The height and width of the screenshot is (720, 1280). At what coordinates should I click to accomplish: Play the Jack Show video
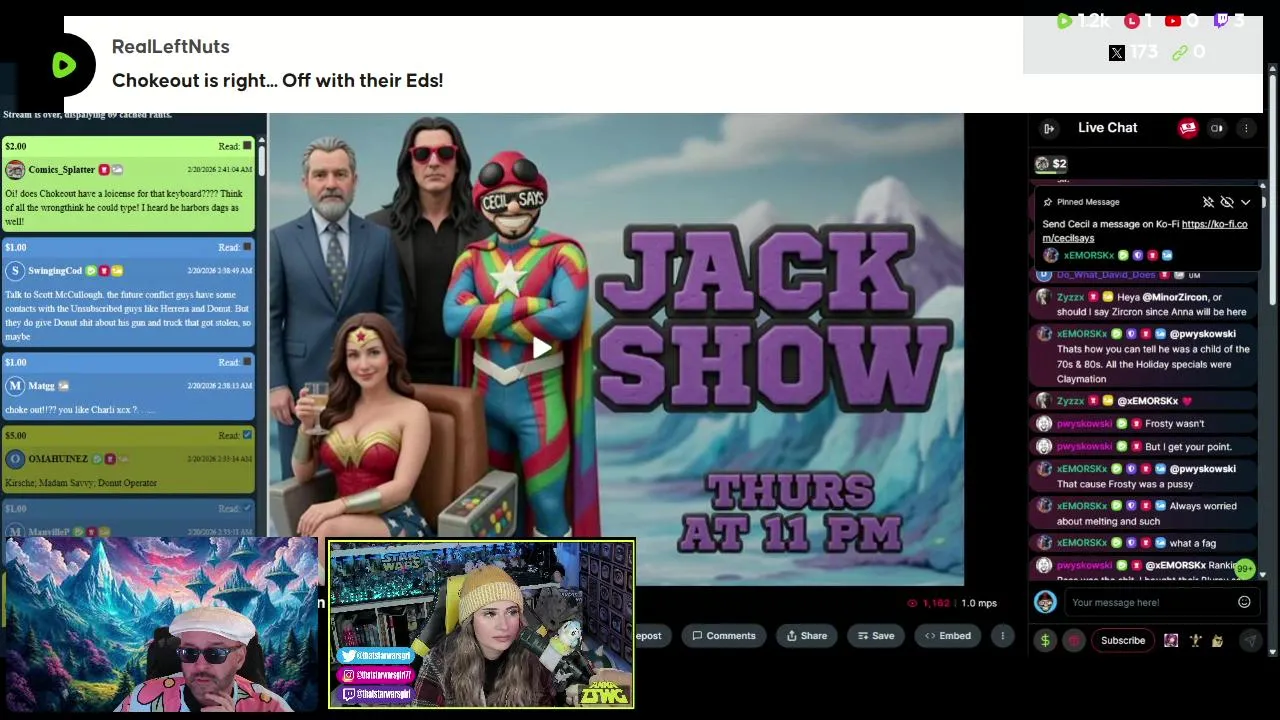pos(541,348)
